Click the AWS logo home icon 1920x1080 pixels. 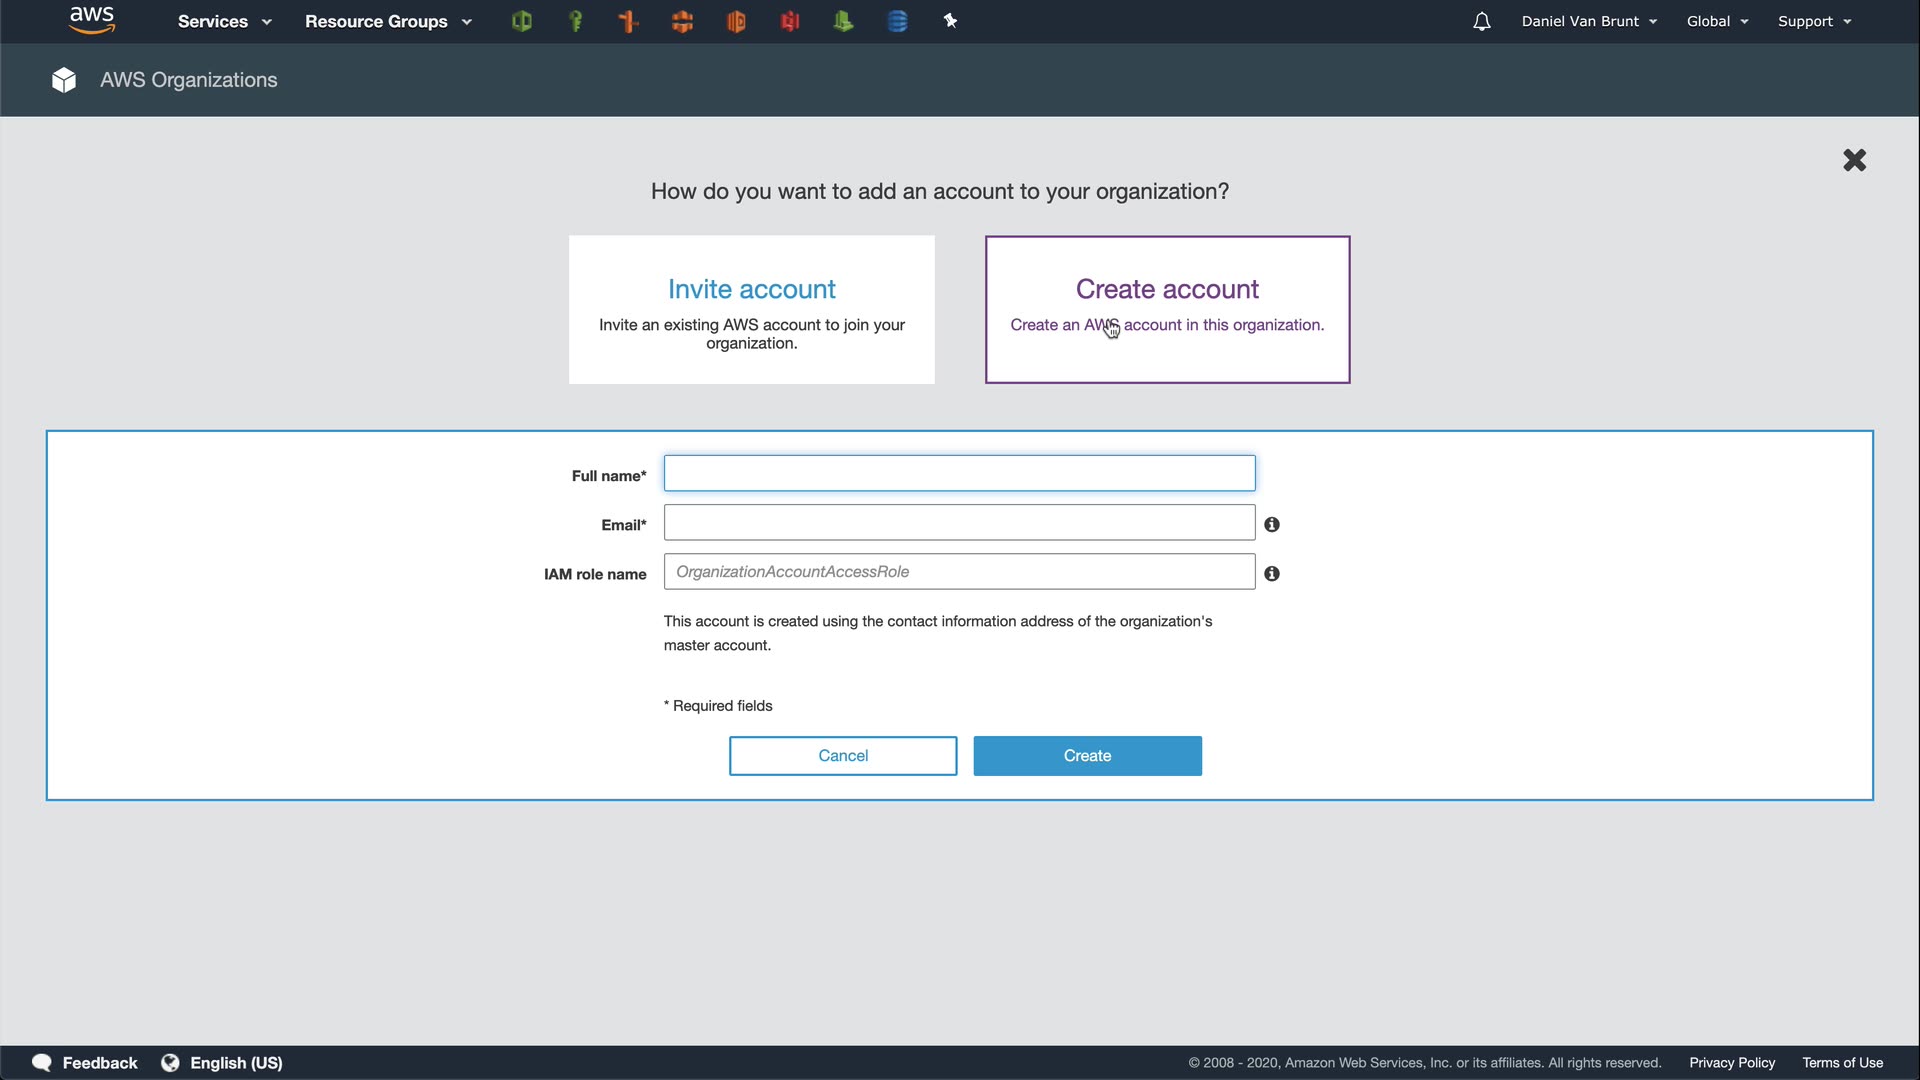coord(92,20)
